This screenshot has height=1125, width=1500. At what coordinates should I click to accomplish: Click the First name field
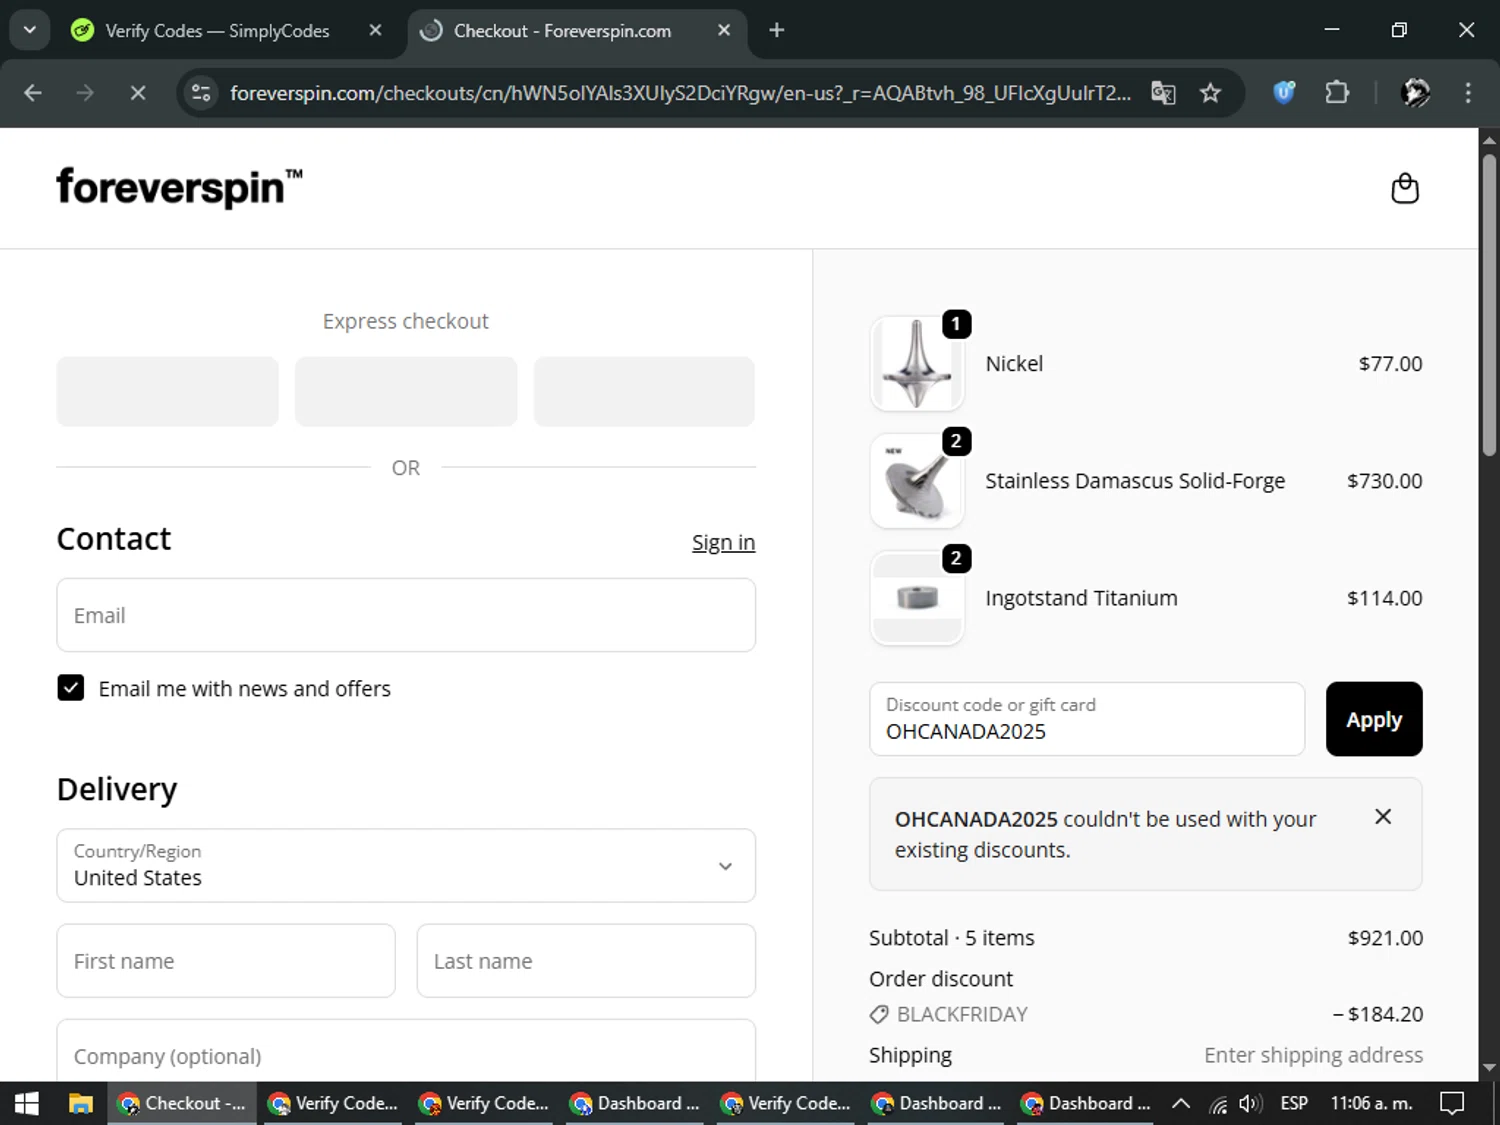[226, 961]
